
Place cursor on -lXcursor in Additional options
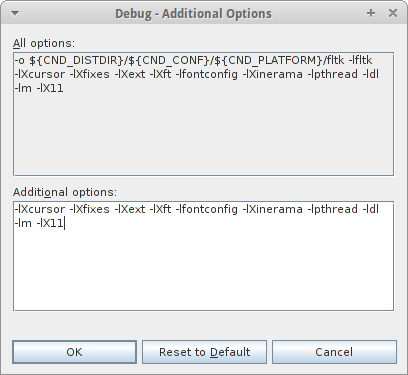click(x=40, y=209)
